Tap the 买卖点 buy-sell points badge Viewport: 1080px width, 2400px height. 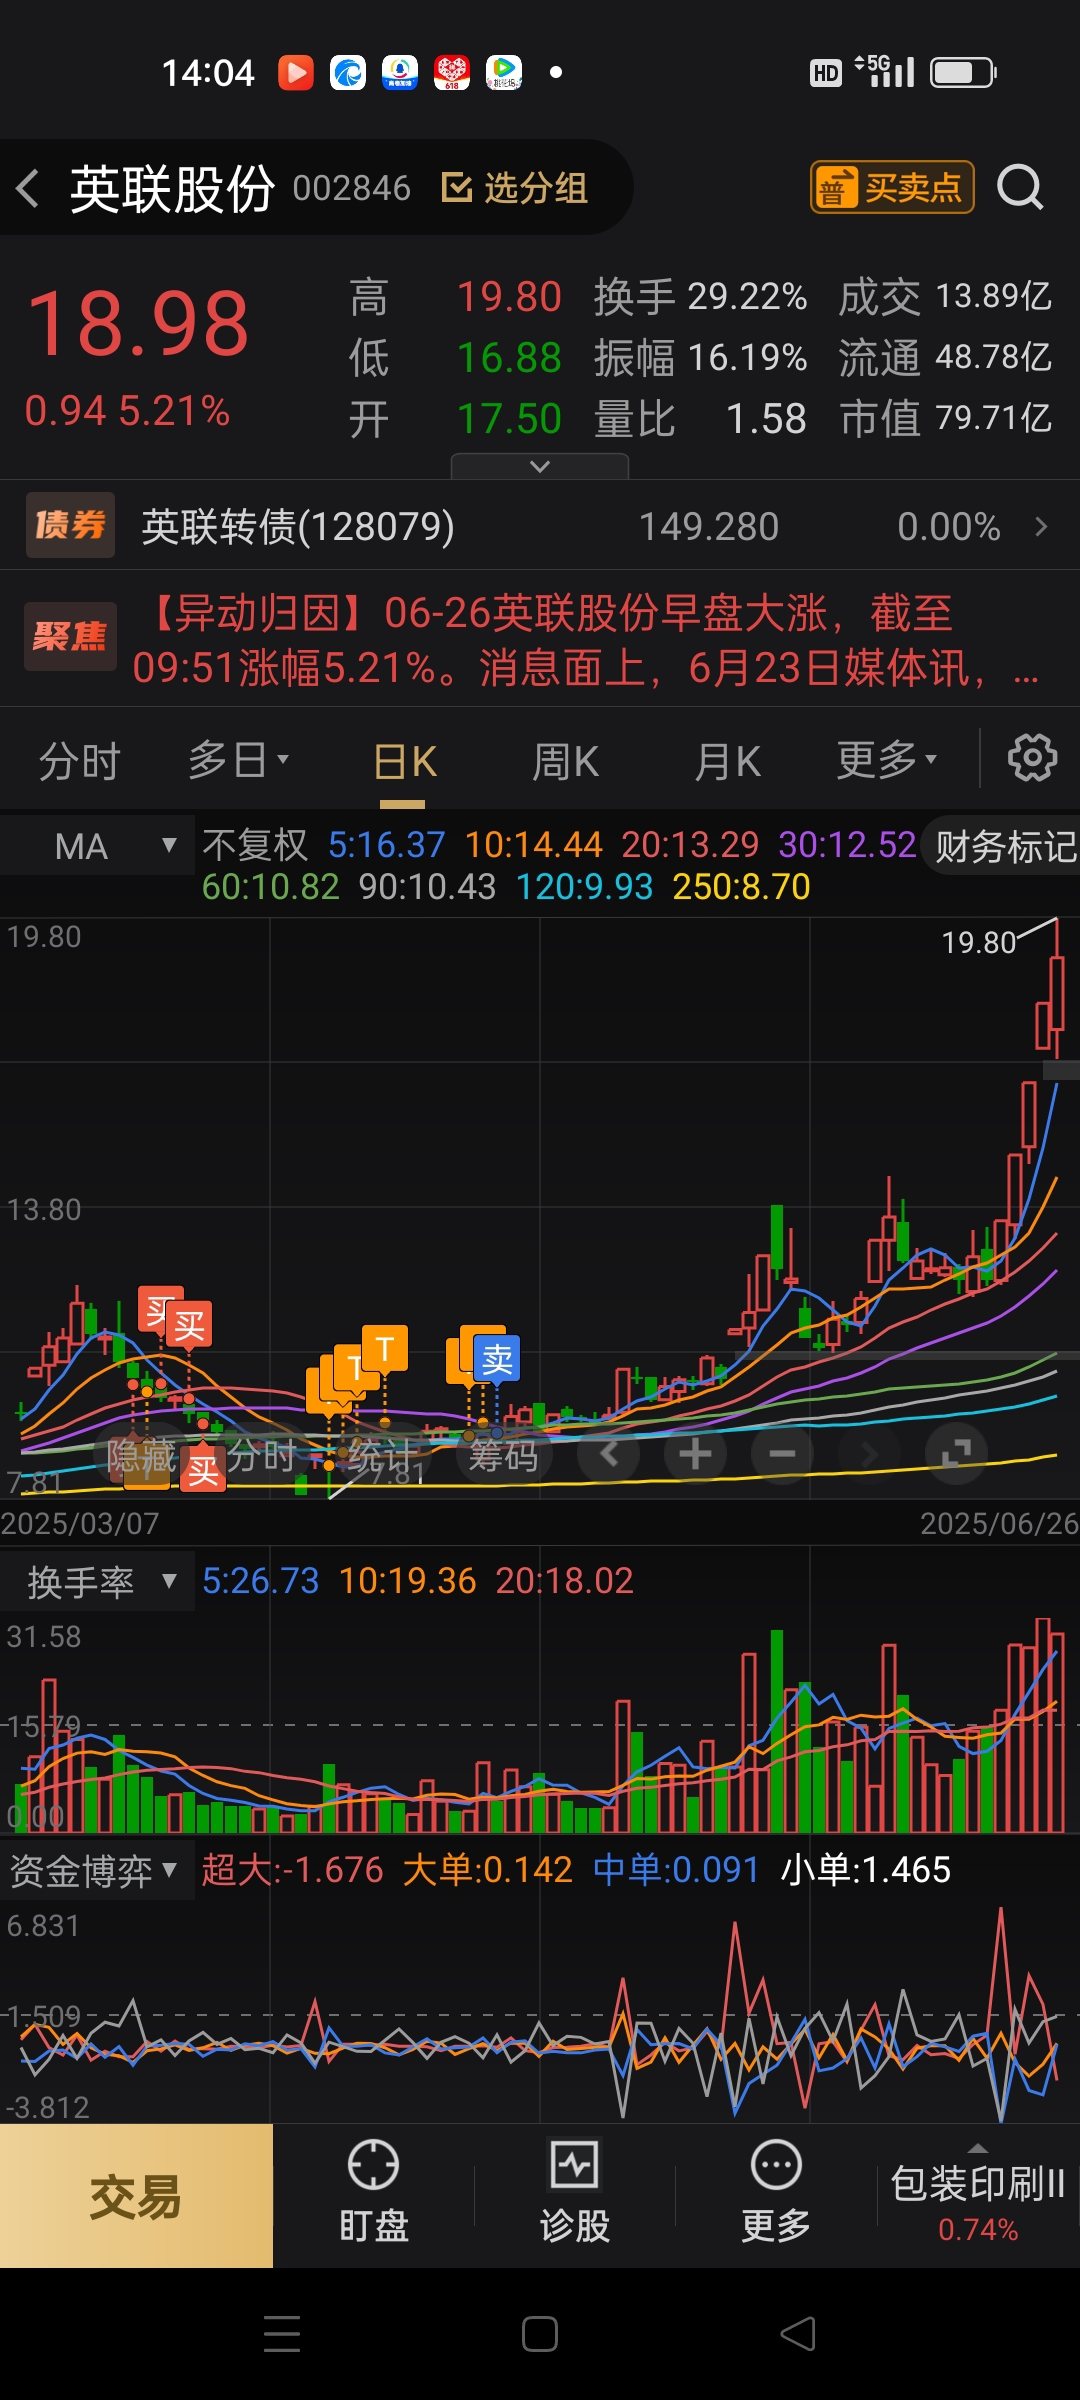(x=892, y=187)
